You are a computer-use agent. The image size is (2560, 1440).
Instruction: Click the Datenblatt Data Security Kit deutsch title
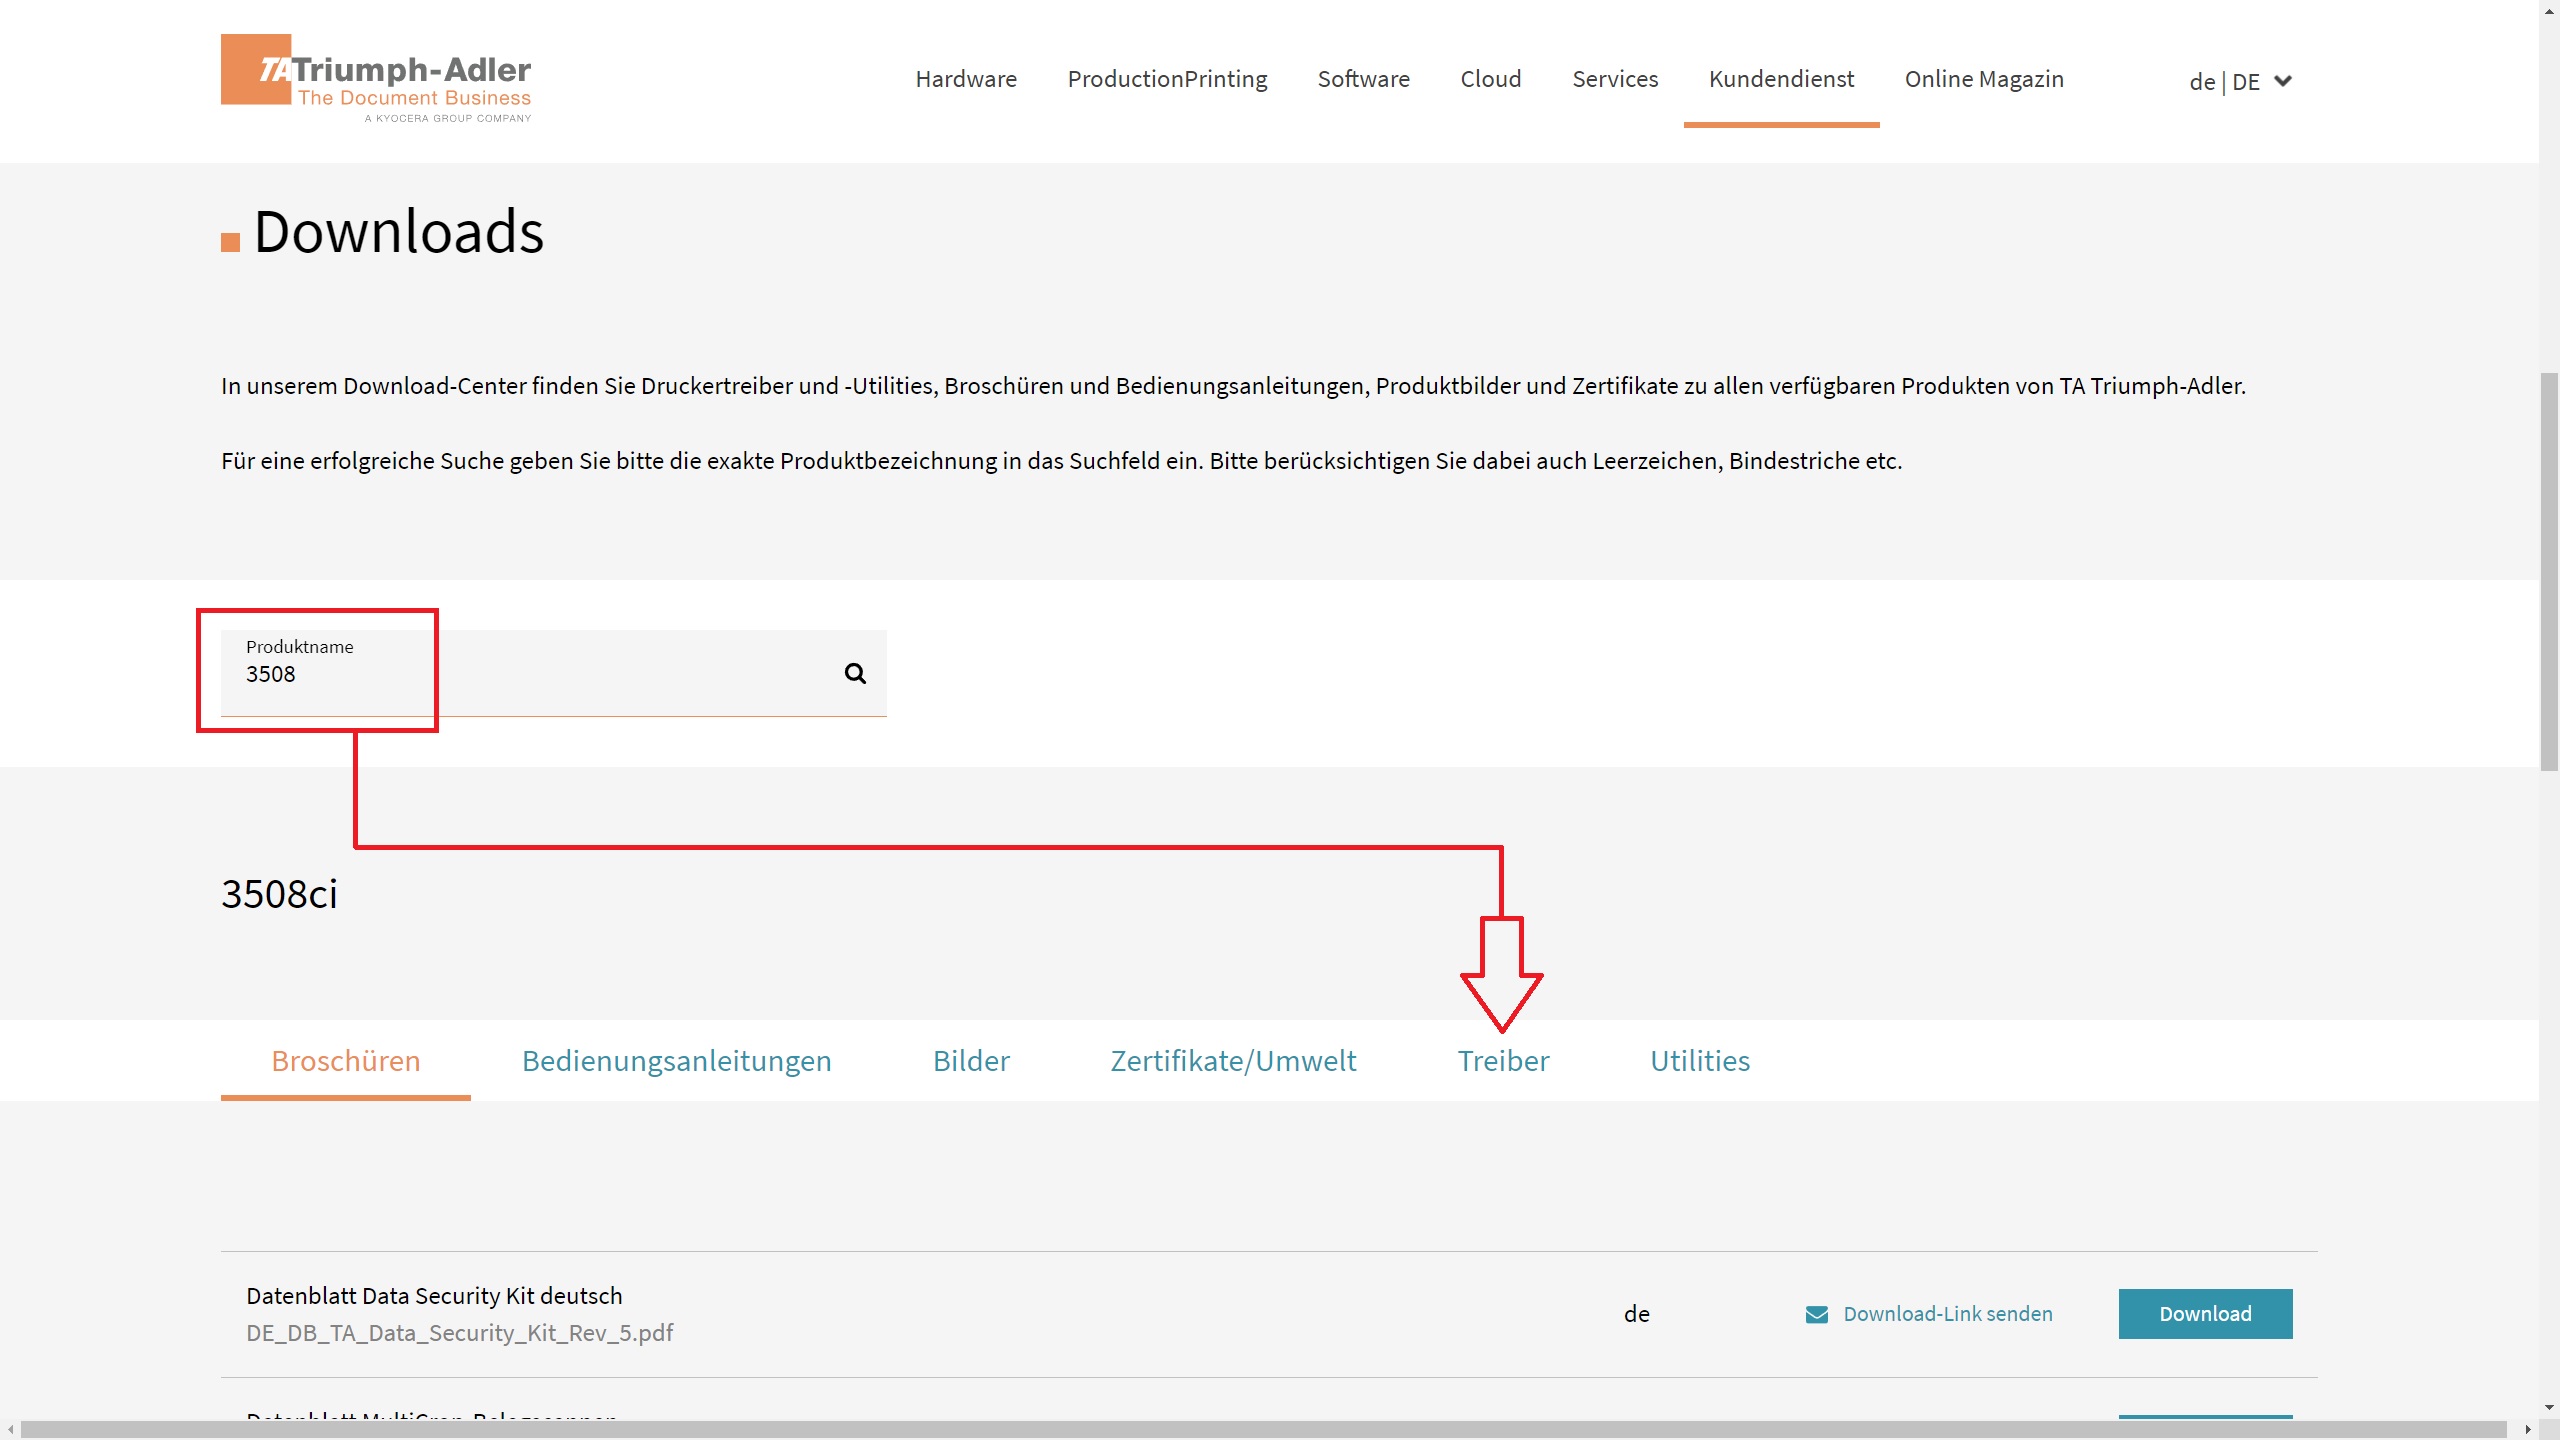coord(434,1296)
